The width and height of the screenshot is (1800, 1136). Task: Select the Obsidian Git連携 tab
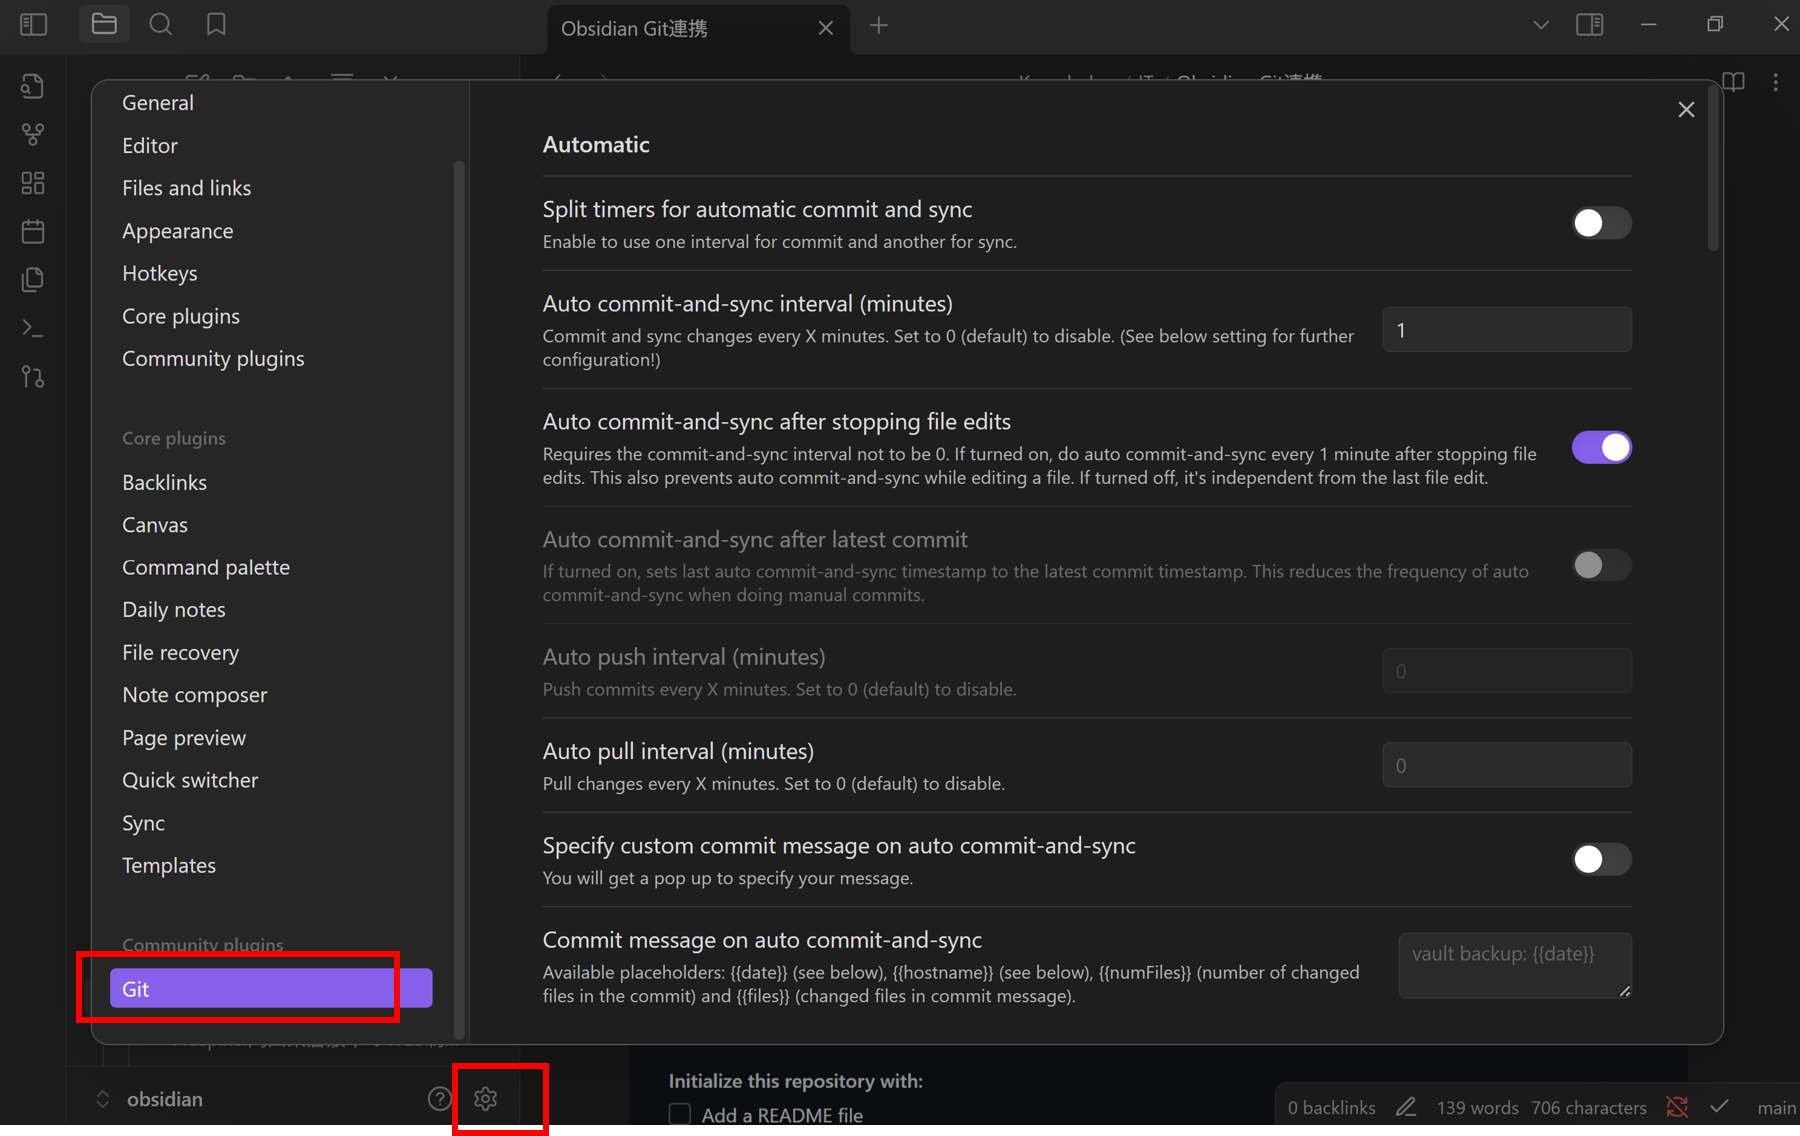(x=698, y=28)
